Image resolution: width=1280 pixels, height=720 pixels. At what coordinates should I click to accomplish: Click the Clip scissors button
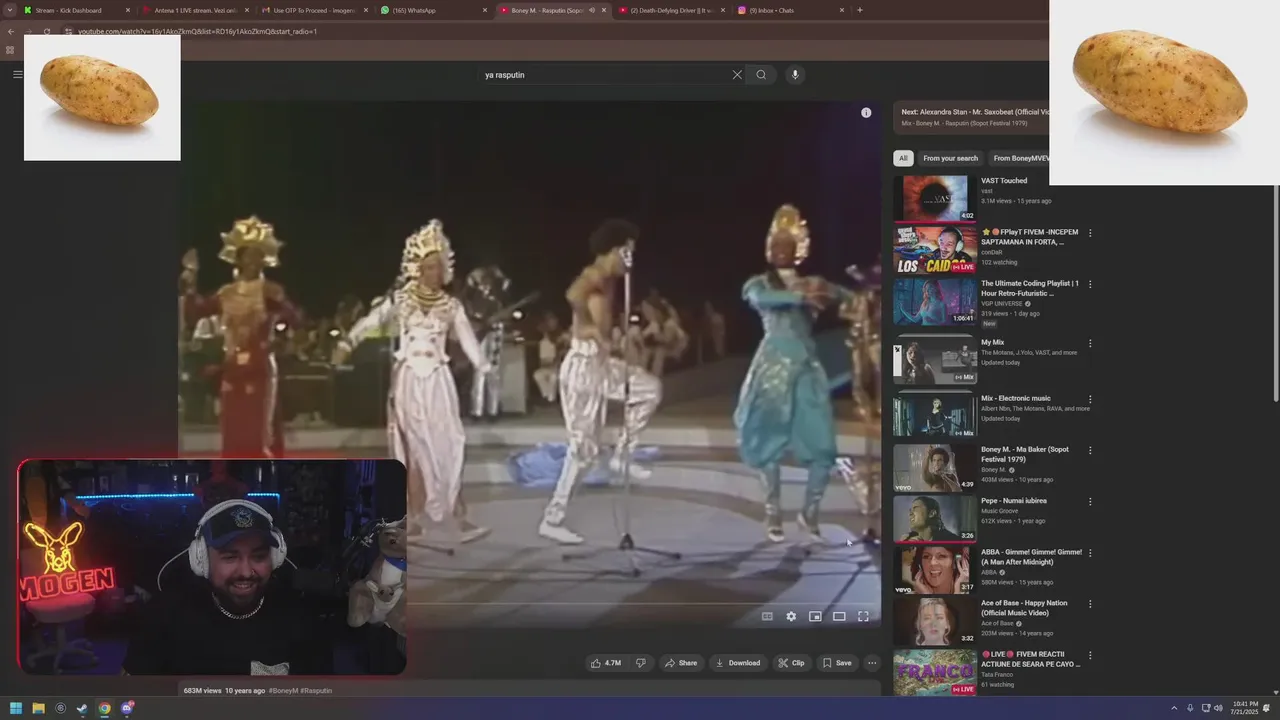(791, 663)
